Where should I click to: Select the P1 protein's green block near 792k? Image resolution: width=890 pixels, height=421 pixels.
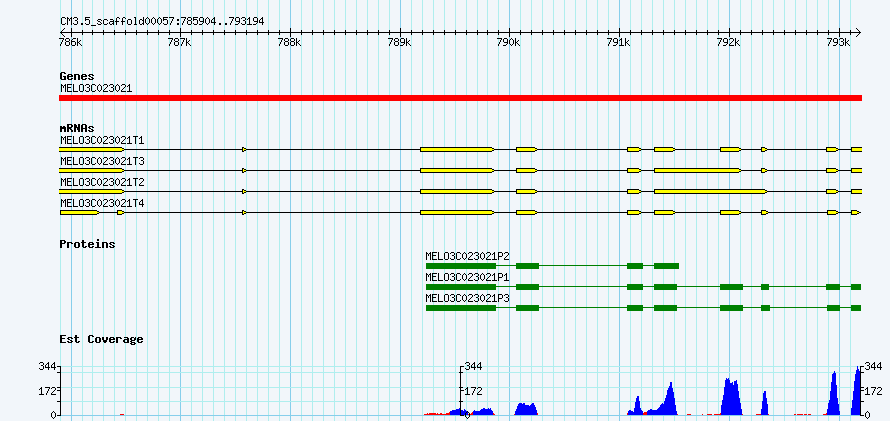tap(731, 287)
